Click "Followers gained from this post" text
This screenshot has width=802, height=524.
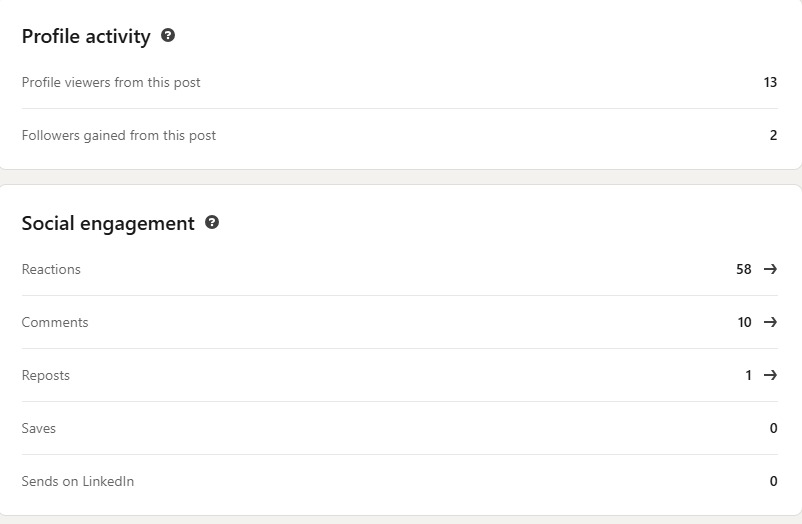tap(119, 135)
